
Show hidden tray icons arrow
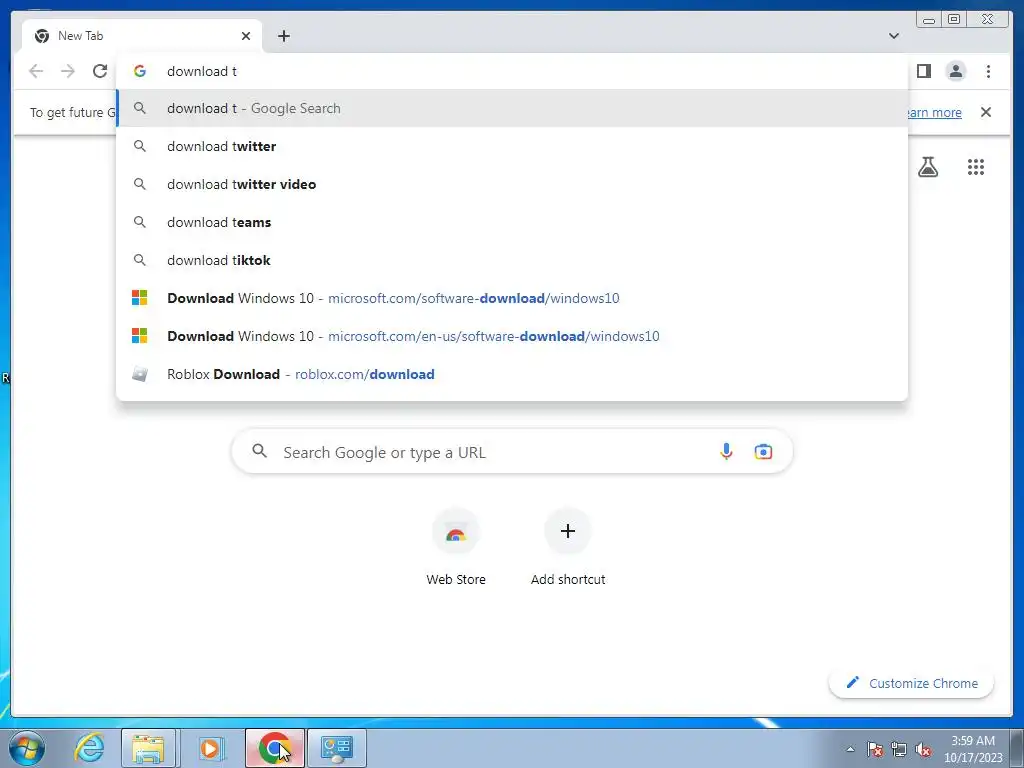click(850, 749)
